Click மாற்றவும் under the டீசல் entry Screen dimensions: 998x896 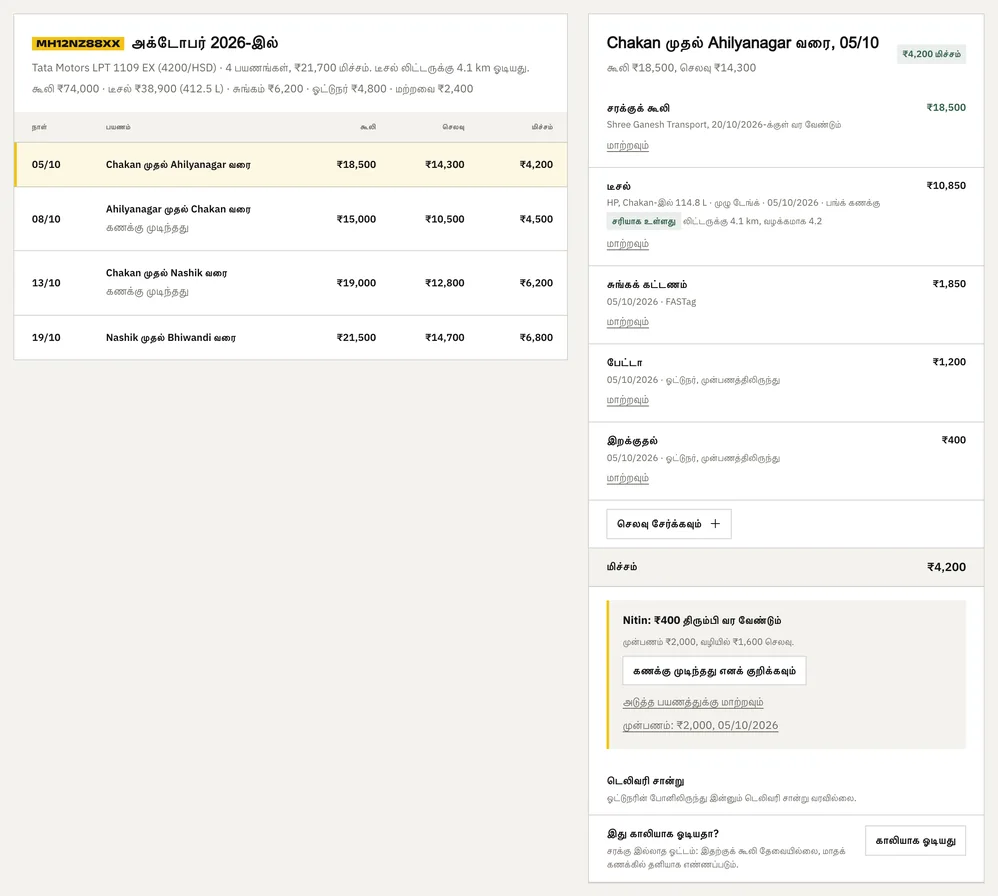(628, 244)
